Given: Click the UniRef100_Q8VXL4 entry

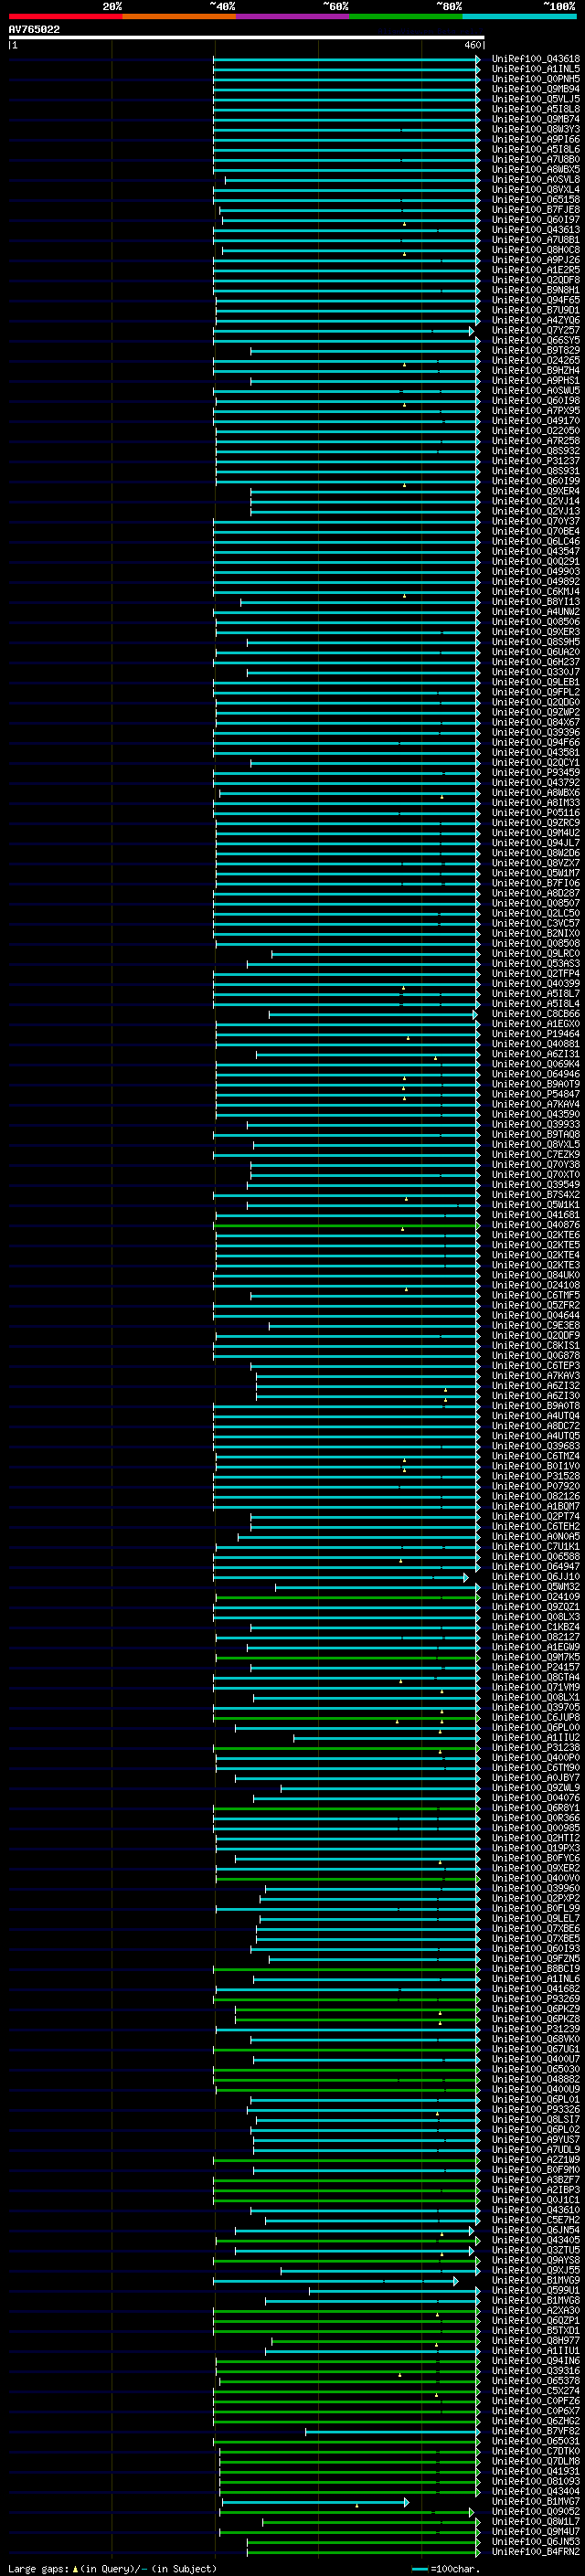Looking at the screenshot, I should coord(536,190).
